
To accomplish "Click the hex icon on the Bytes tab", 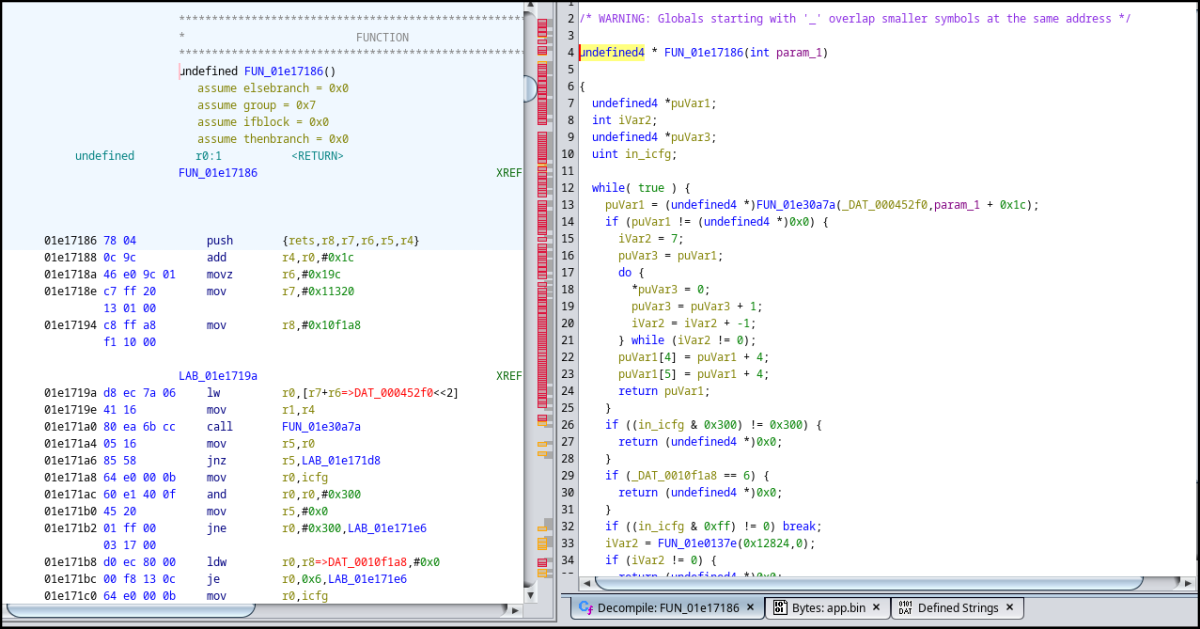I will point(779,607).
